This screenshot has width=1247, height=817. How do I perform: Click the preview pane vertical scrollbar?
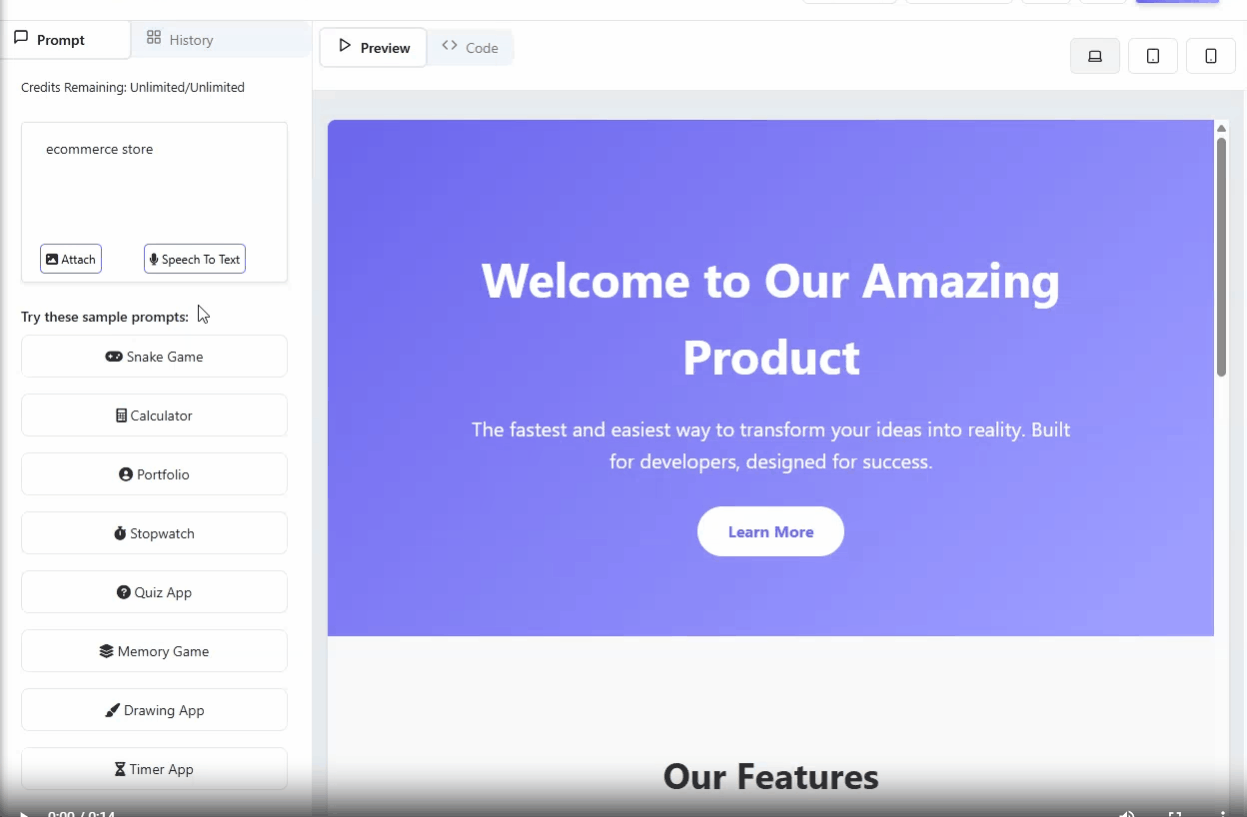coord(1221,257)
